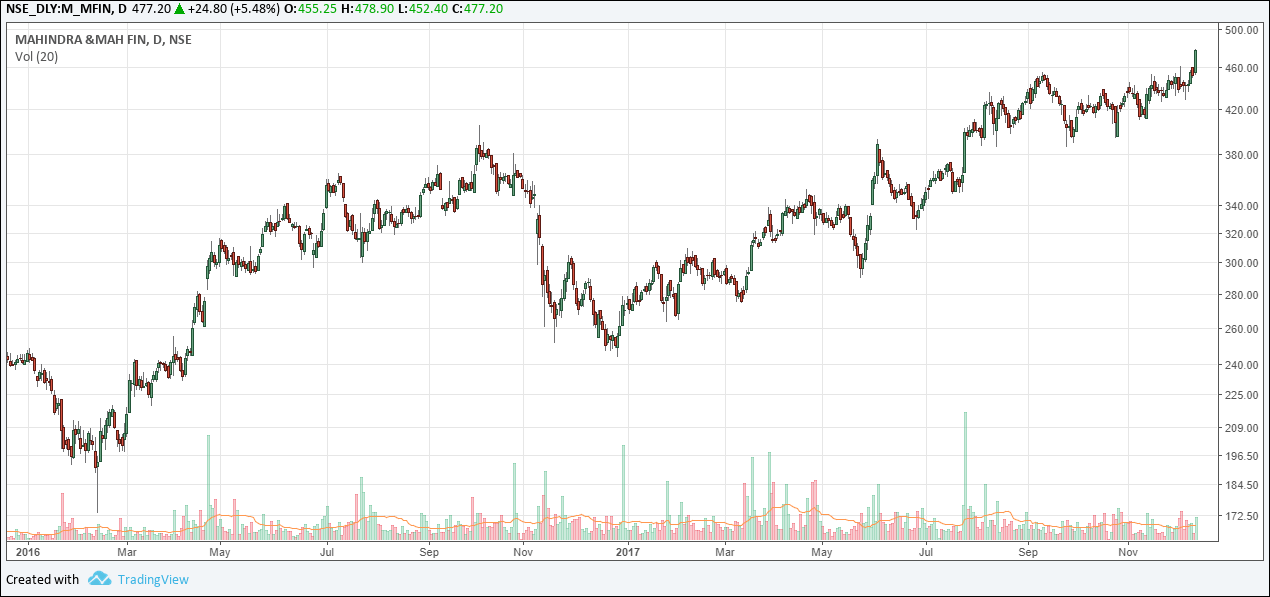
Task: Click the 196.50 price axis label
Action: pyautogui.click(x=1240, y=456)
